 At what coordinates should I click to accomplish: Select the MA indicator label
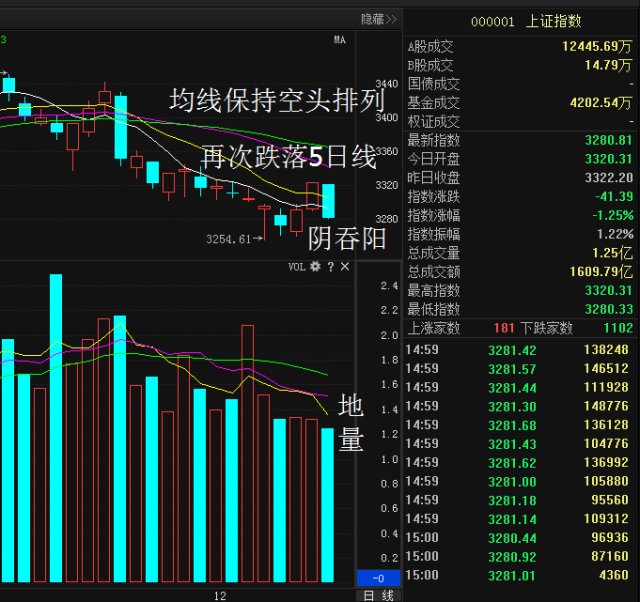click(x=340, y=40)
